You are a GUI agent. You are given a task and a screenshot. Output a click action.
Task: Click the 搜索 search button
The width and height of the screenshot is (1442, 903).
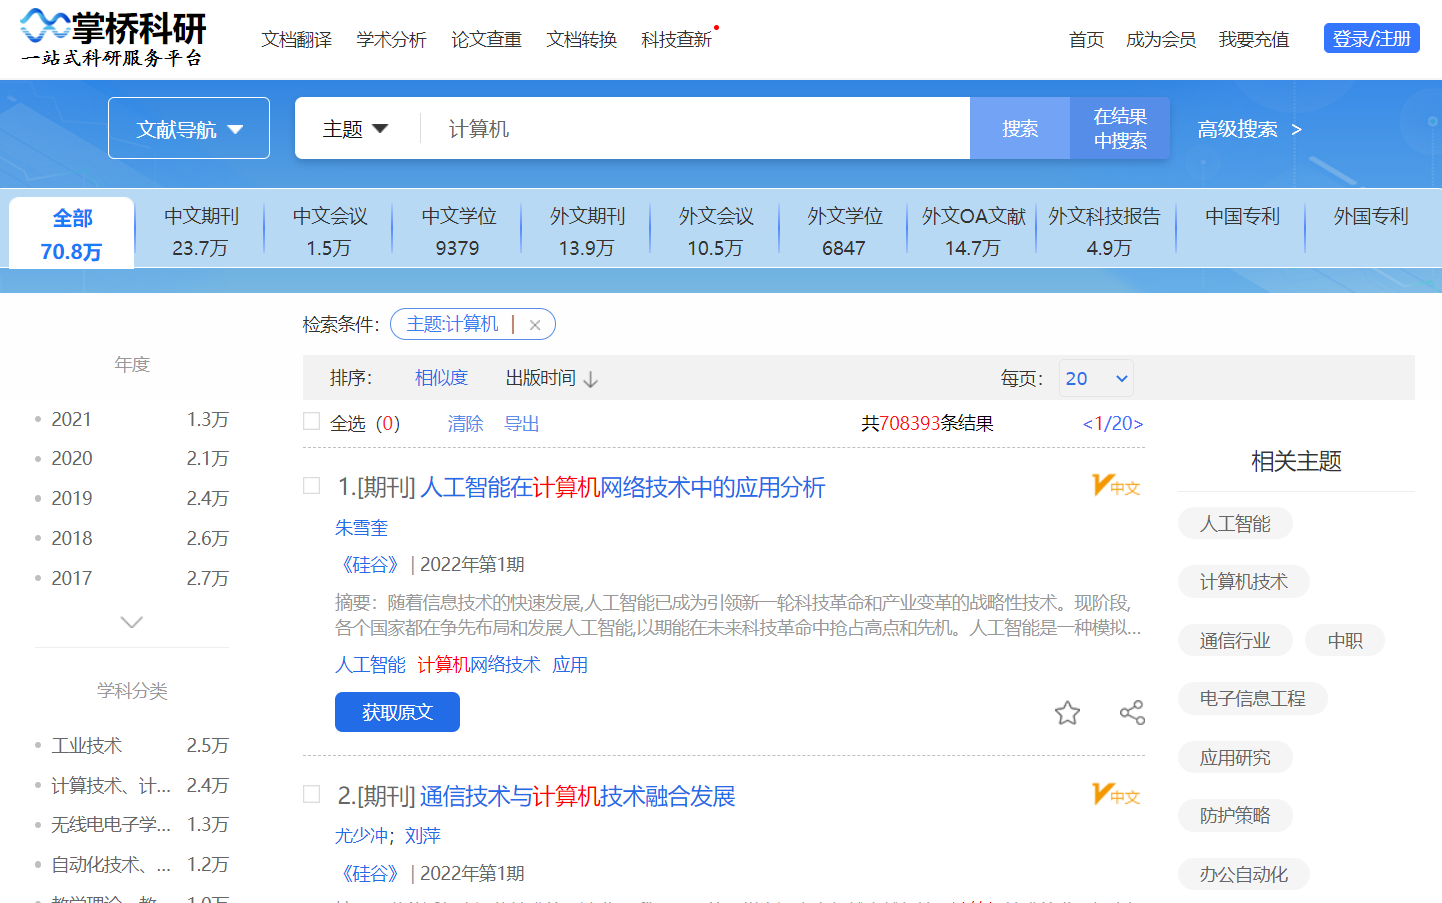(1020, 128)
